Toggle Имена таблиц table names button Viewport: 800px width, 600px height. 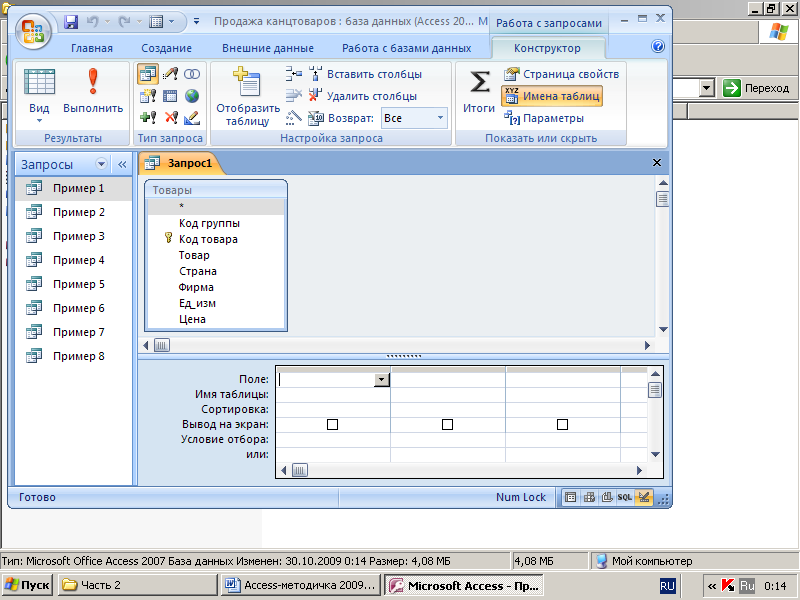coord(552,96)
